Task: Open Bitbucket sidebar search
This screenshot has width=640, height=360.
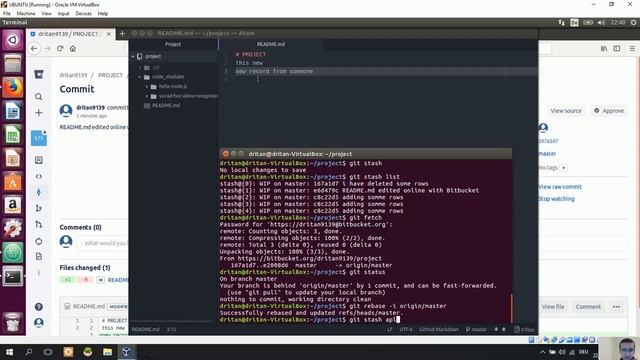Action: pyautogui.click(x=39, y=97)
